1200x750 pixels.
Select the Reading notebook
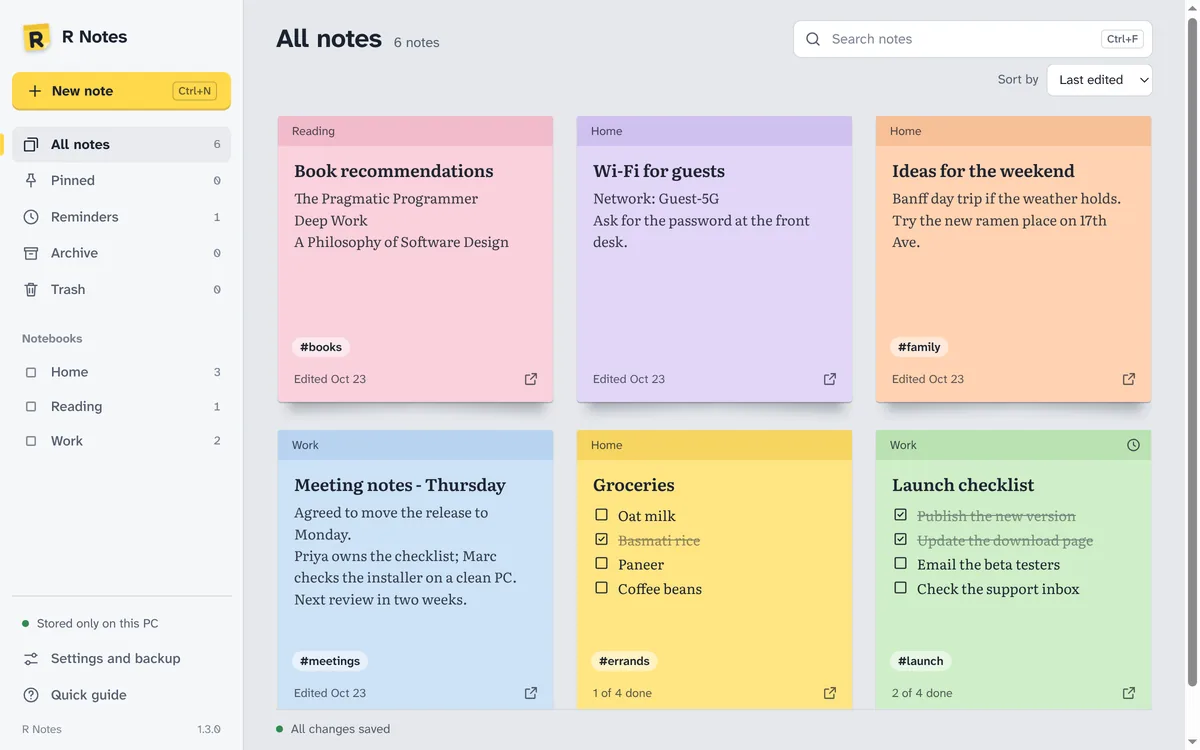click(x=121, y=407)
